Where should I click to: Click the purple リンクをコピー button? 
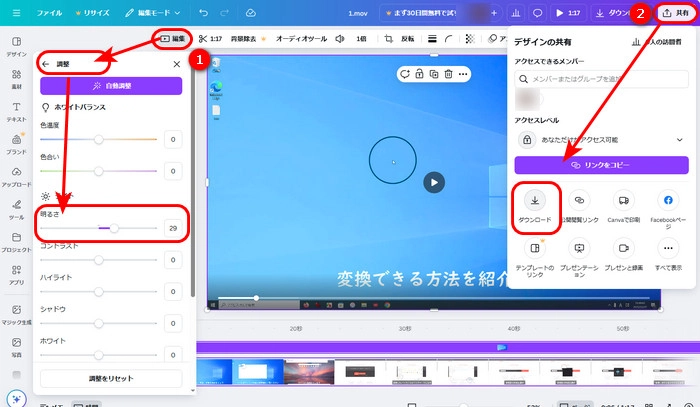pos(601,165)
